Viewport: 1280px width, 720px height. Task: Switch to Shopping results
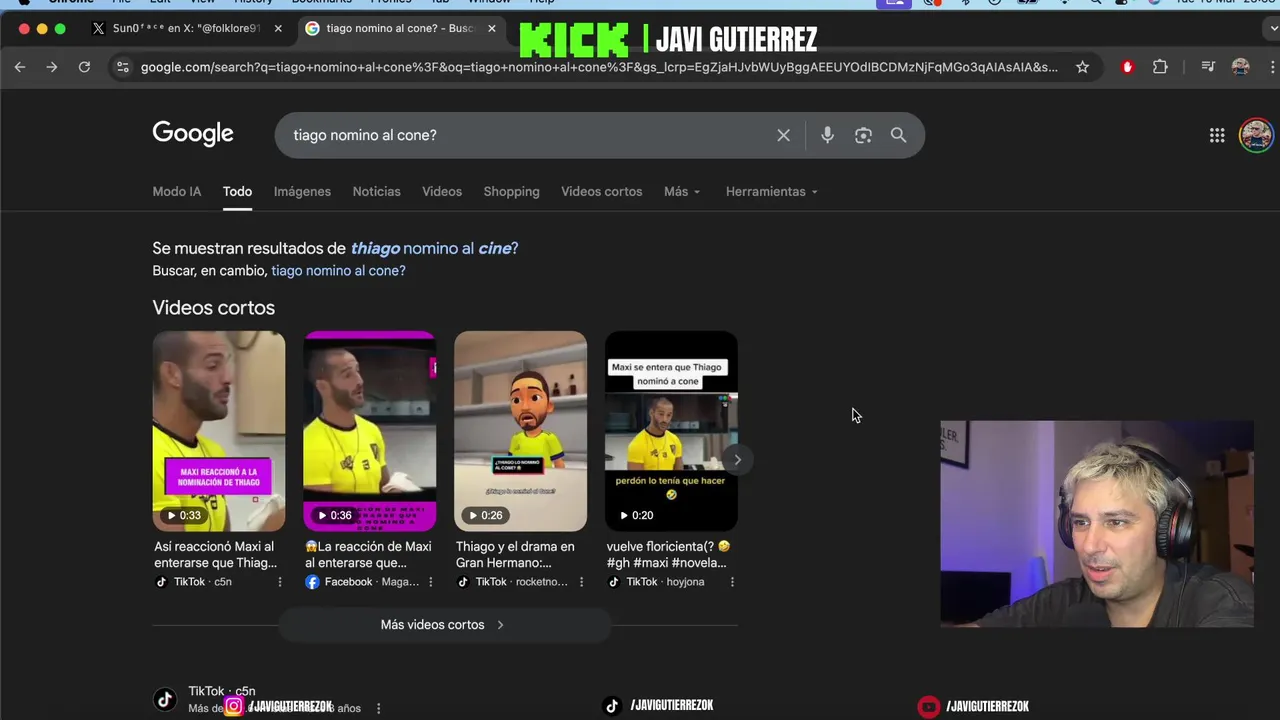click(x=511, y=191)
